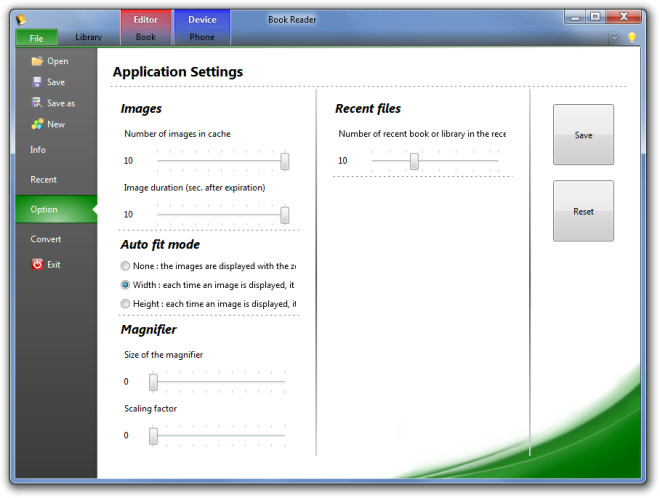
Task: Click the New document icon
Action: tap(37, 124)
